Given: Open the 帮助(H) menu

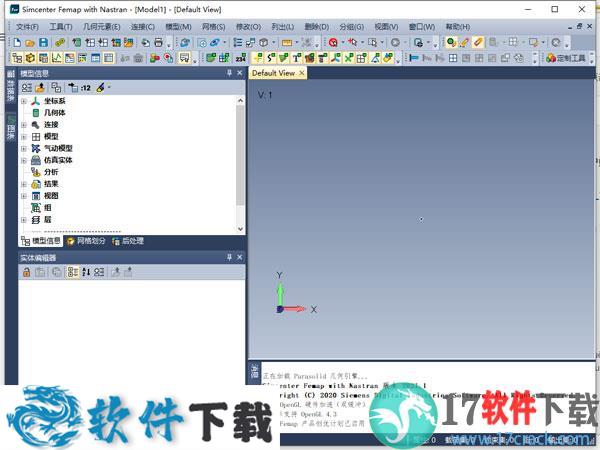Looking at the screenshot, I should [458, 27].
